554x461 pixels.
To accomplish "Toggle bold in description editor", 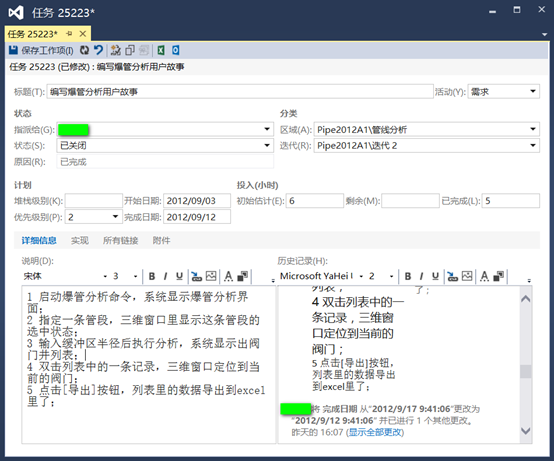I will [152, 276].
